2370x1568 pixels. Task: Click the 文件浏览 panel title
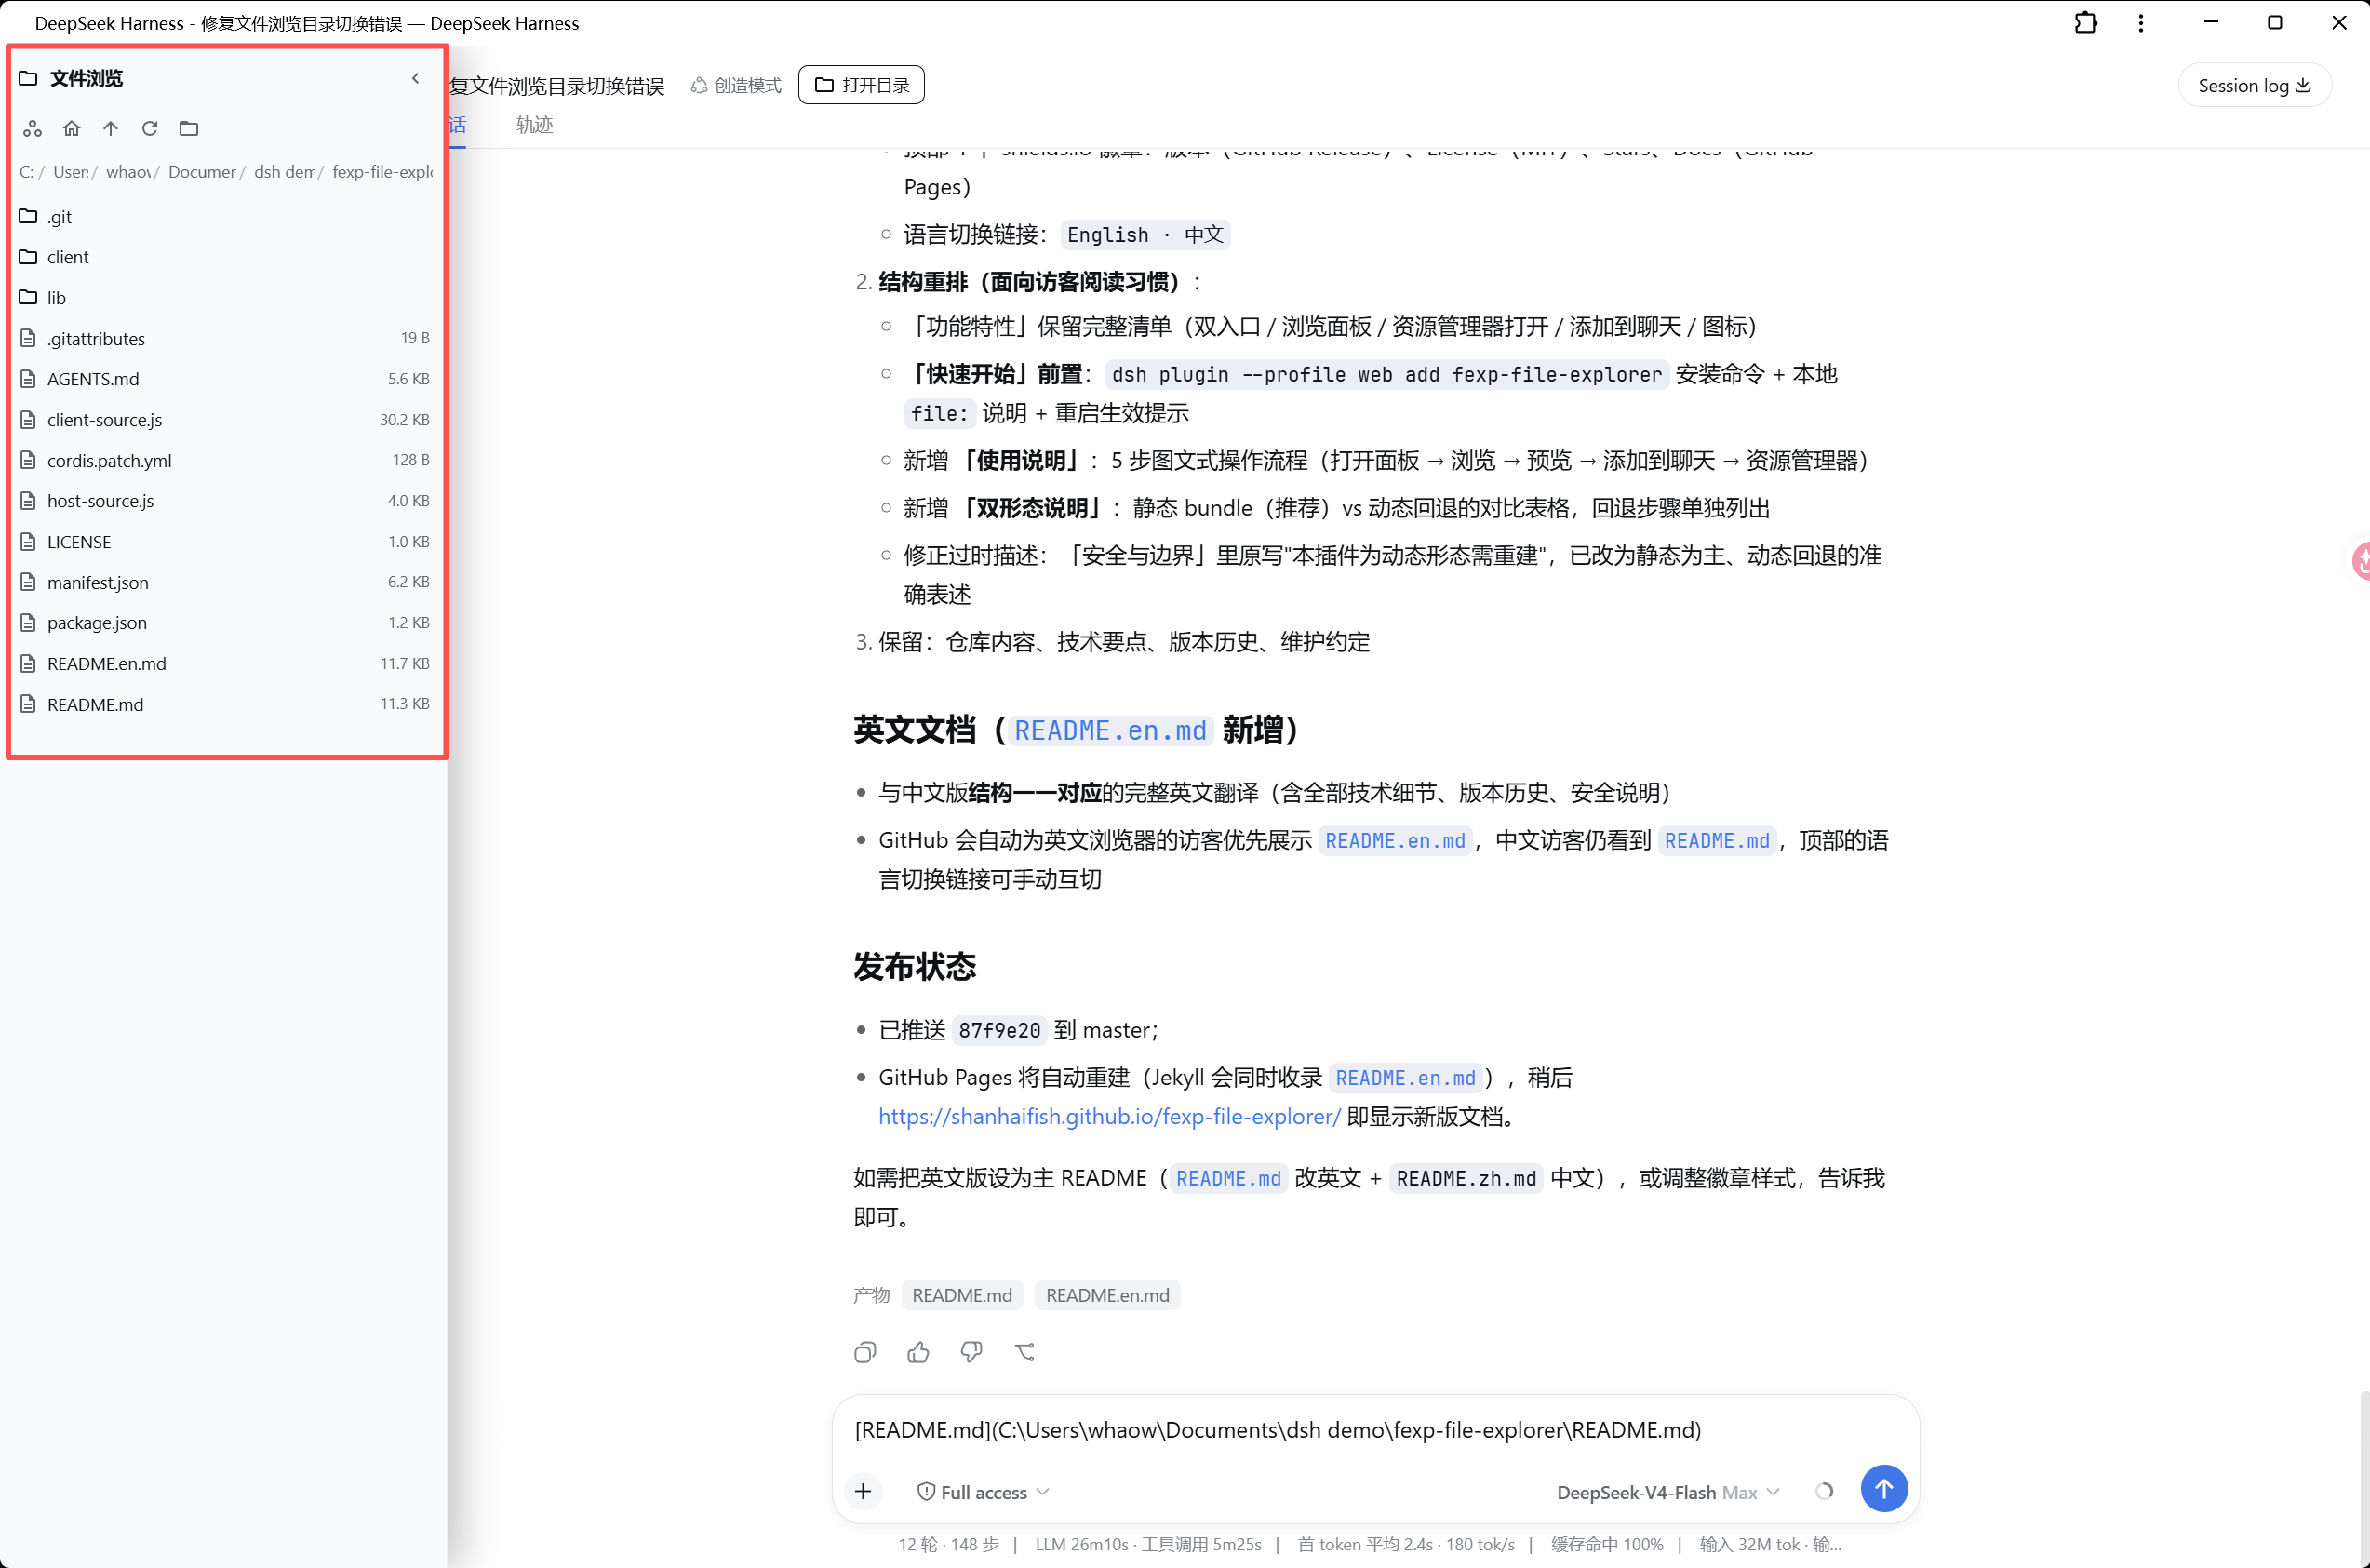click(x=86, y=78)
